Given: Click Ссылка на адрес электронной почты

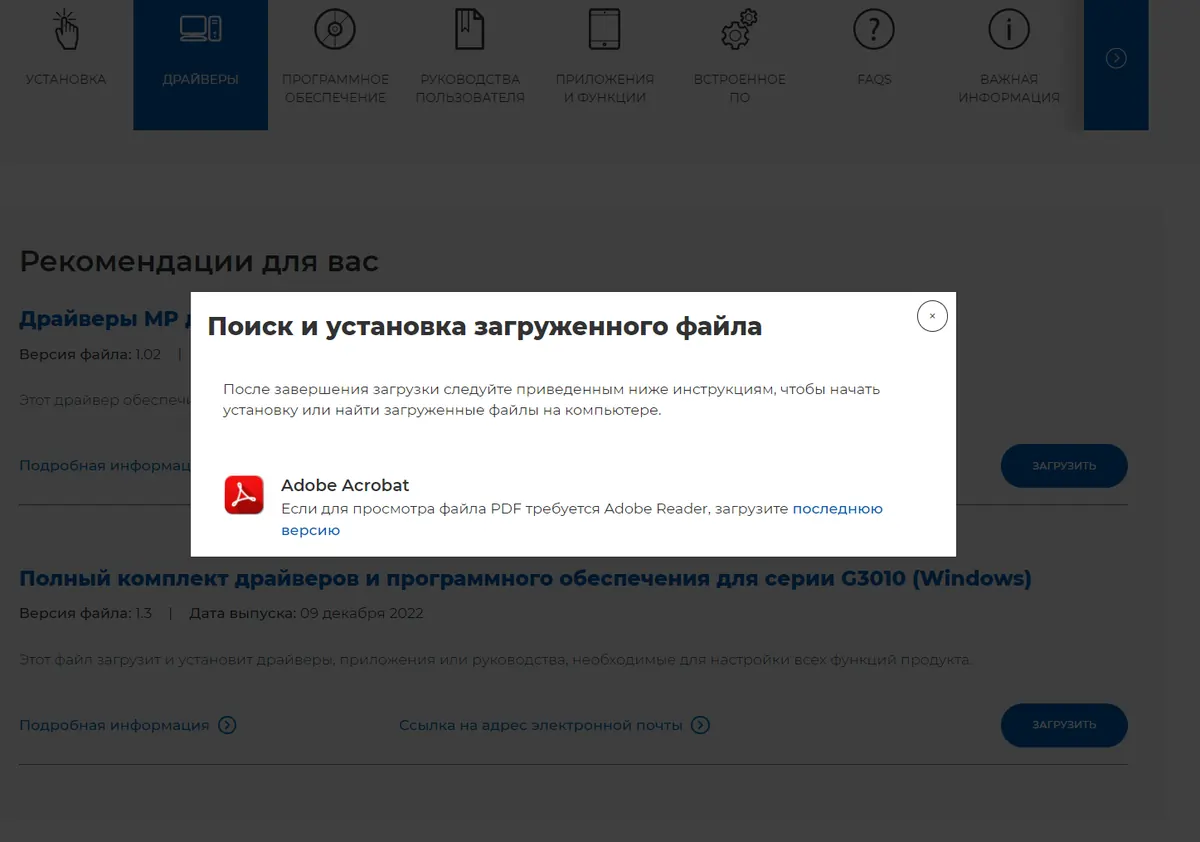Looking at the screenshot, I should (541, 725).
